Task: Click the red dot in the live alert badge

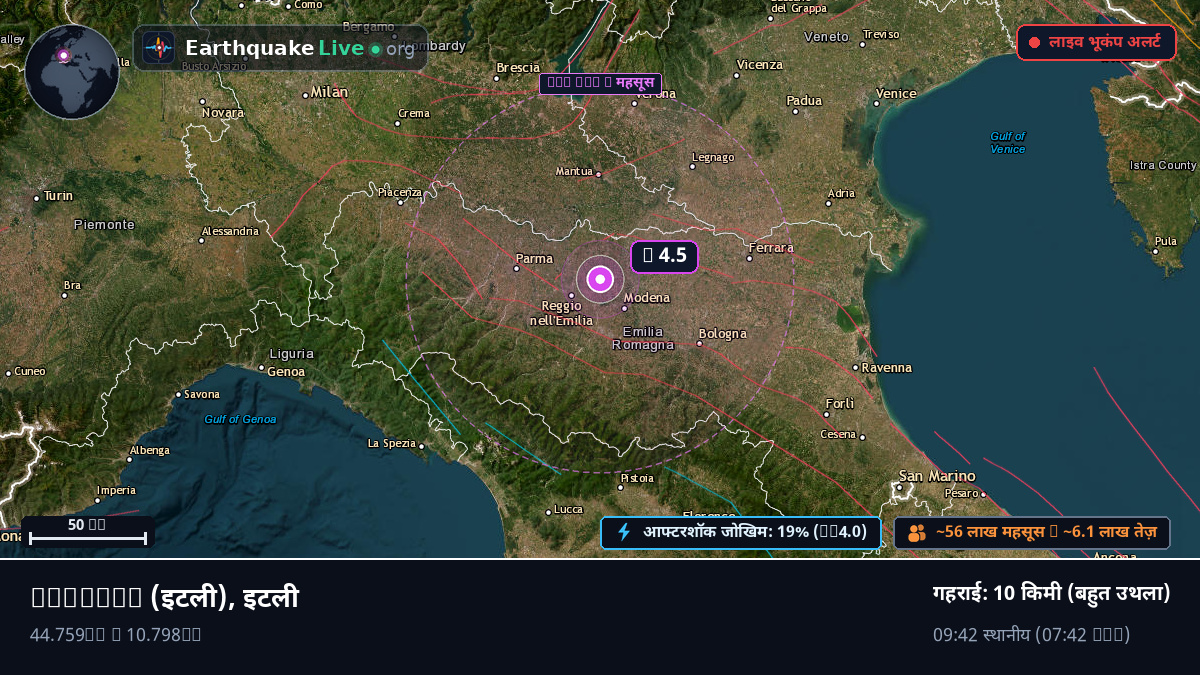Action: point(1034,43)
